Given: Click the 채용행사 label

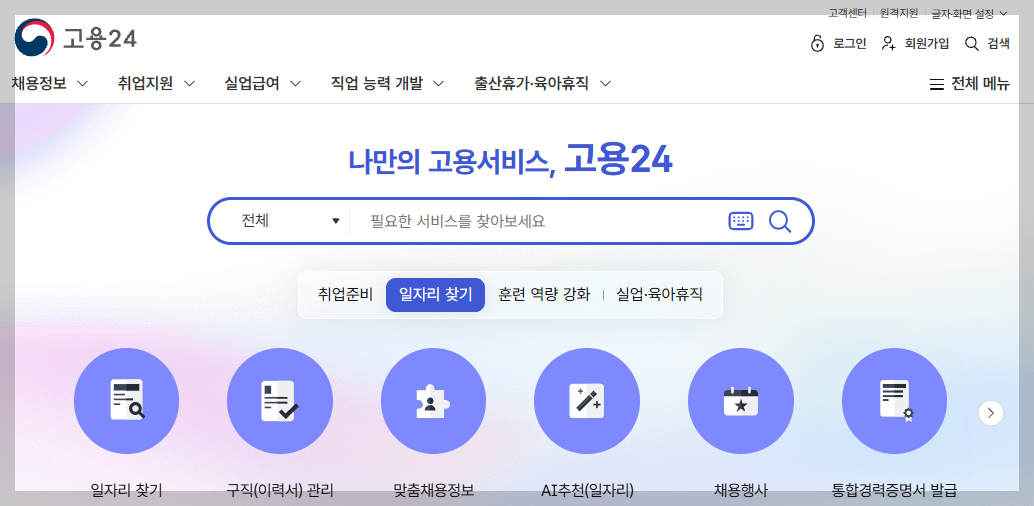Looking at the screenshot, I should (741, 490).
